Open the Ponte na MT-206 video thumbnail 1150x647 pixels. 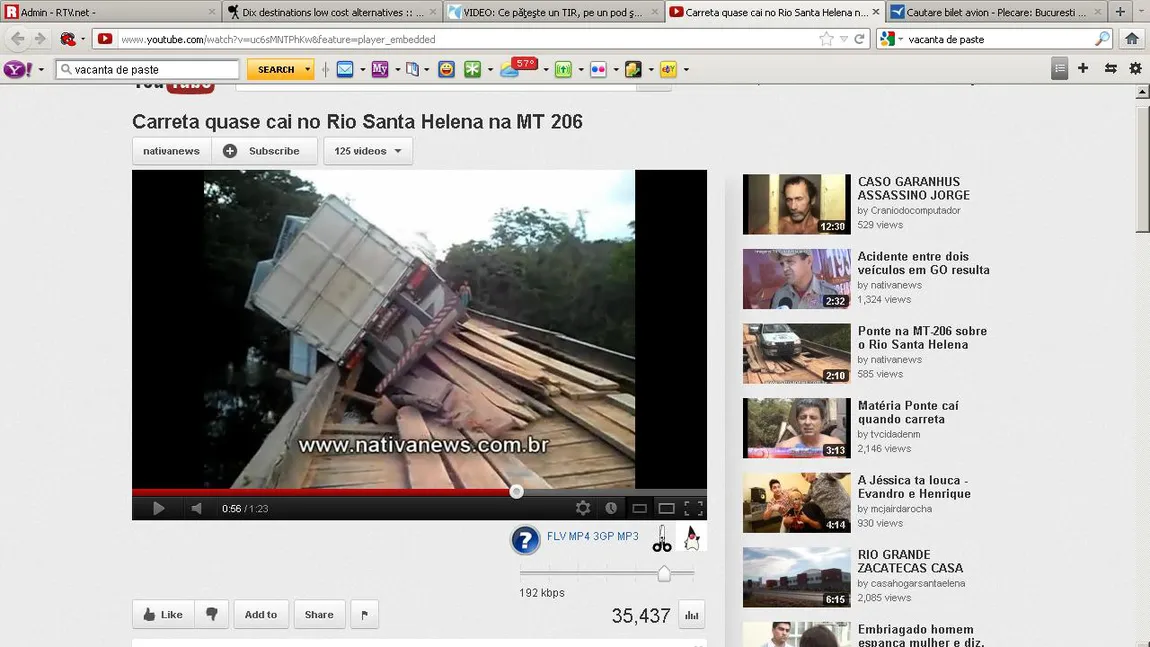pyautogui.click(x=796, y=354)
